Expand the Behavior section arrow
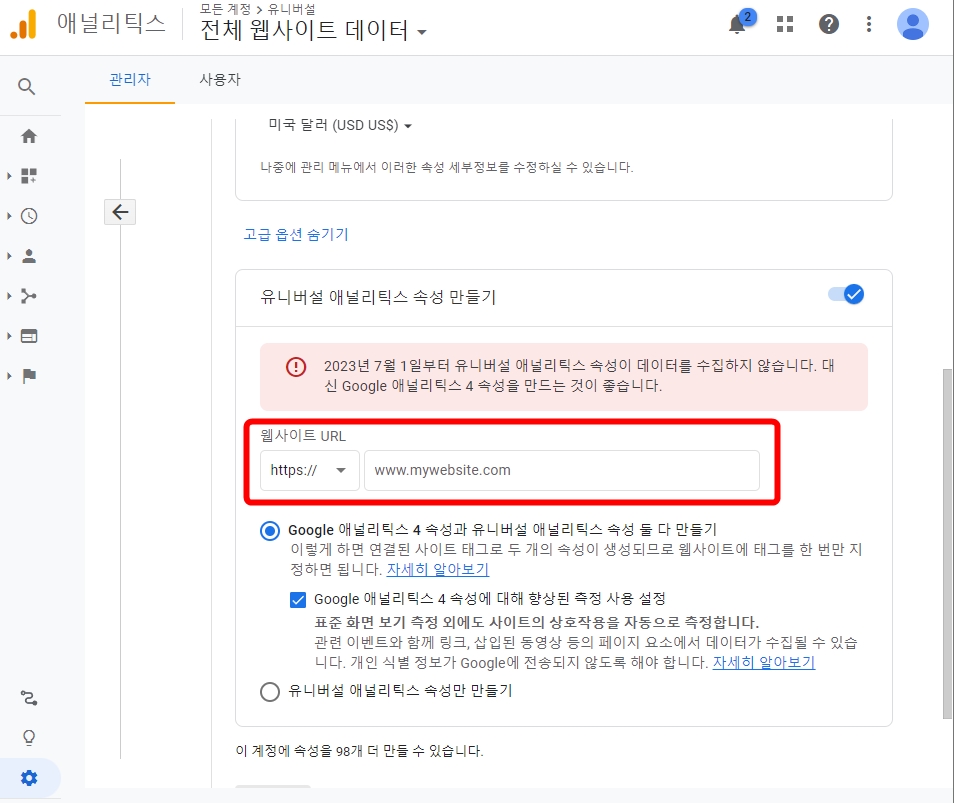Image resolution: width=954 pixels, height=803 pixels. click(9, 336)
